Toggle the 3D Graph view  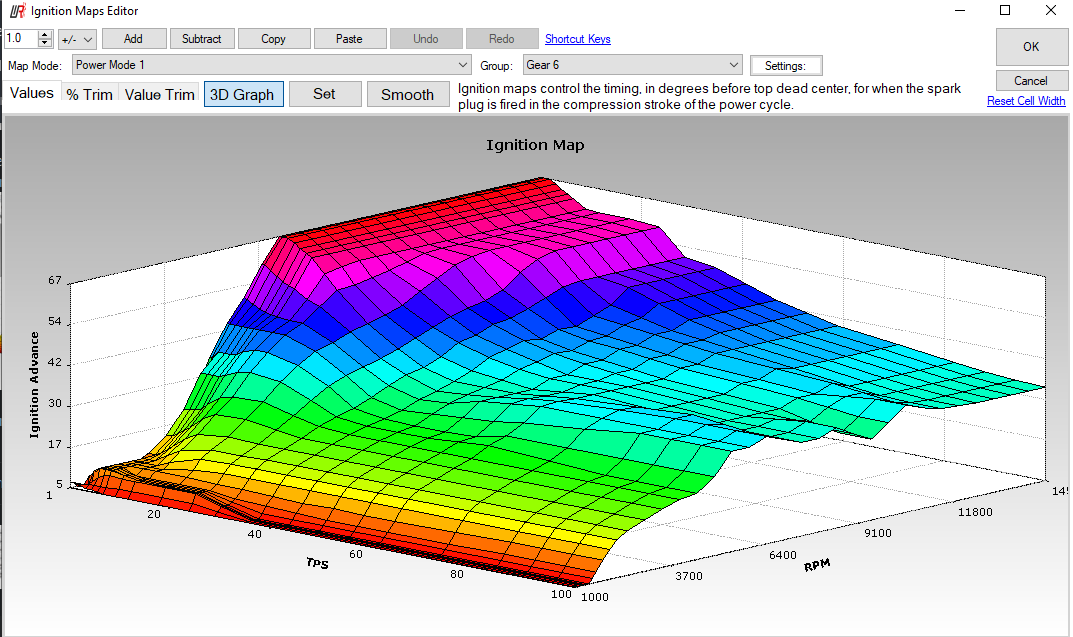point(244,95)
